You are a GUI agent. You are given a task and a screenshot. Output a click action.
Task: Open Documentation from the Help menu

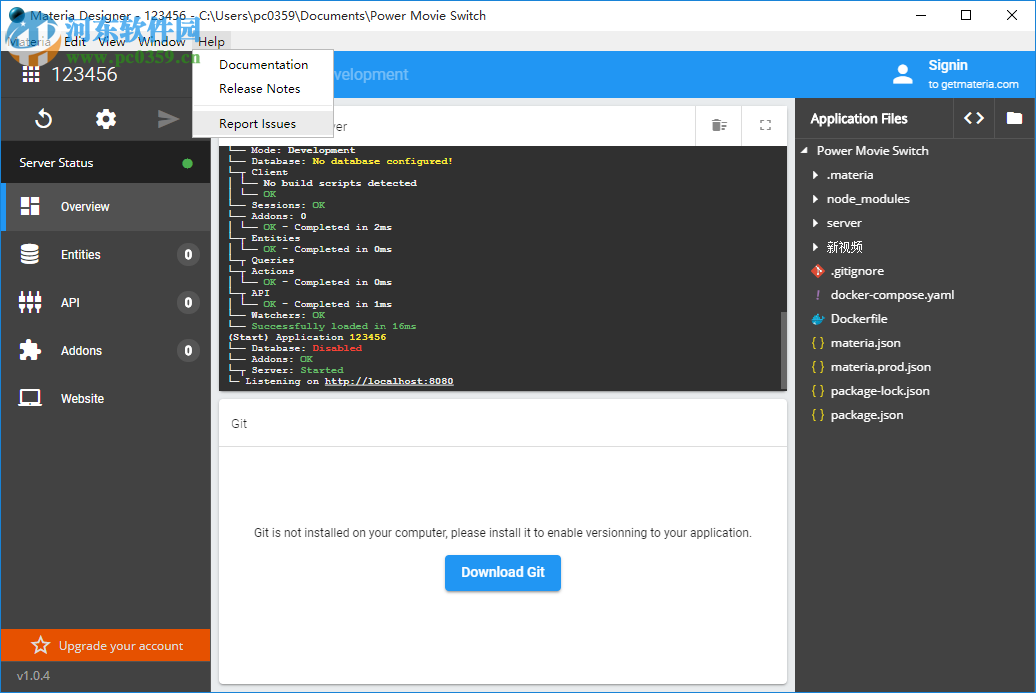[263, 65]
